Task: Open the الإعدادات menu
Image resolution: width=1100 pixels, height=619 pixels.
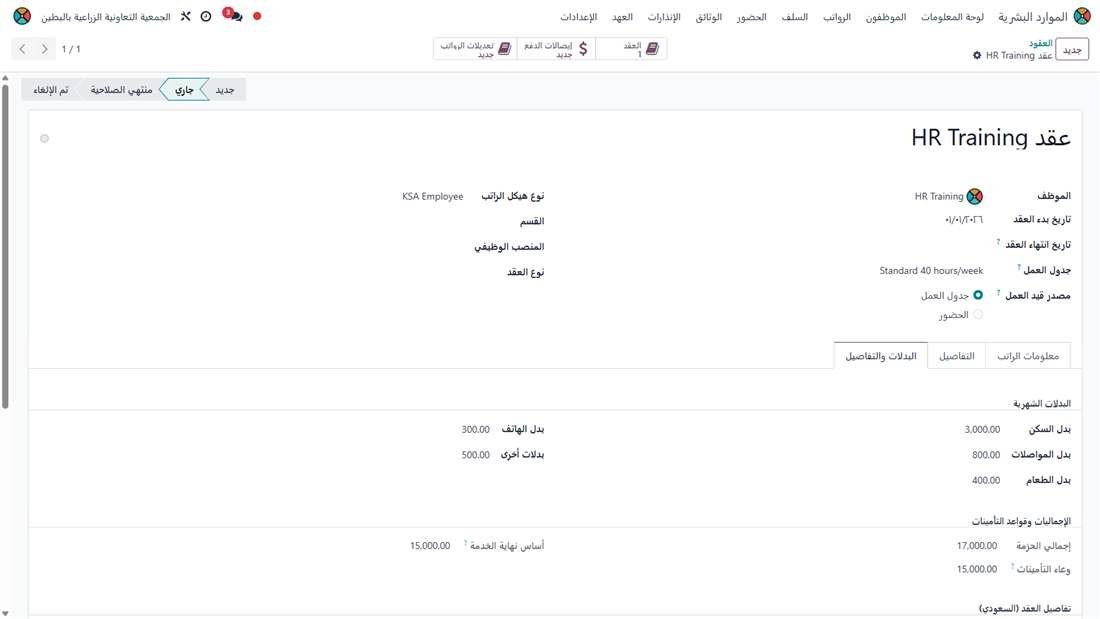Action: [x=579, y=17]
